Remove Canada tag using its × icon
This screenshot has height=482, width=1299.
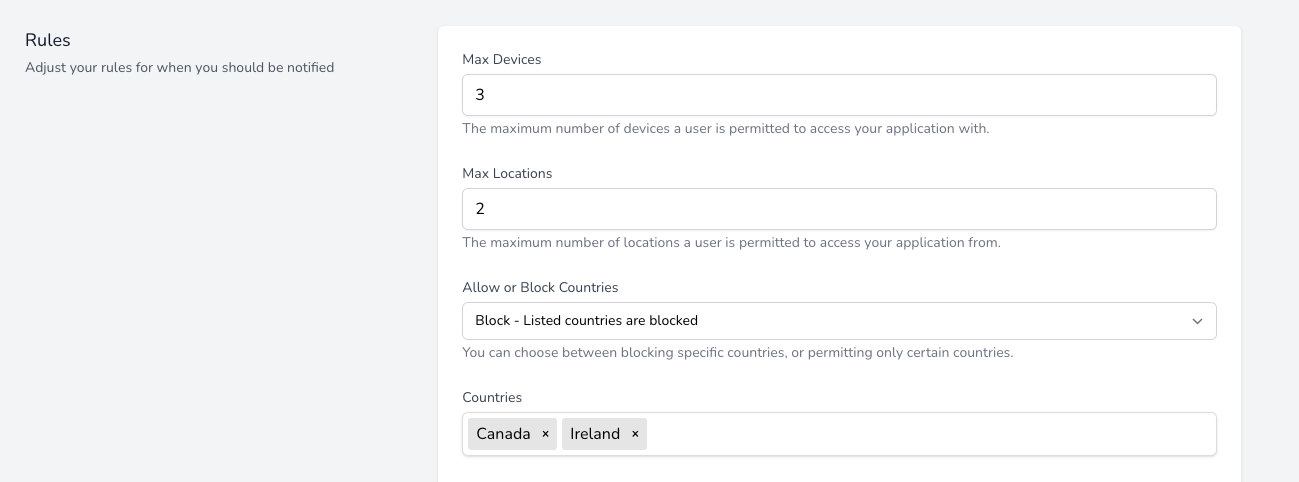(x=545, y=434)
